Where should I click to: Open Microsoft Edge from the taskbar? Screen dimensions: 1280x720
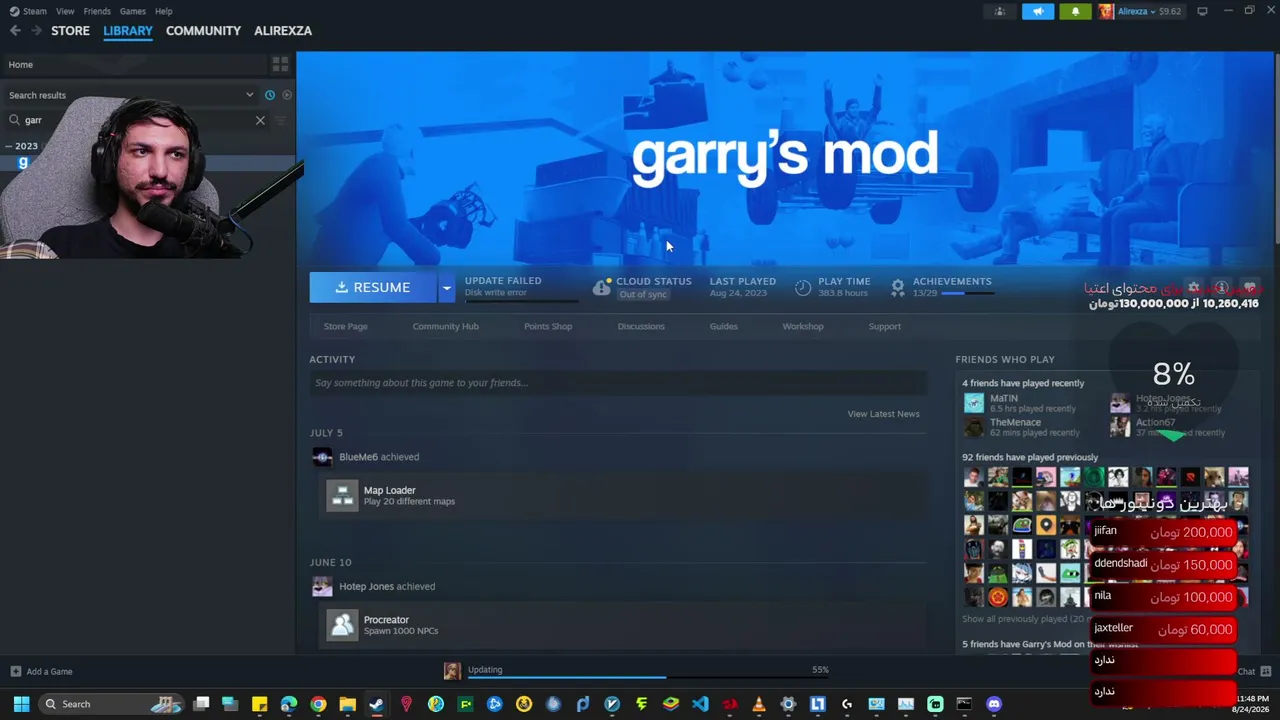click(289, 704)
